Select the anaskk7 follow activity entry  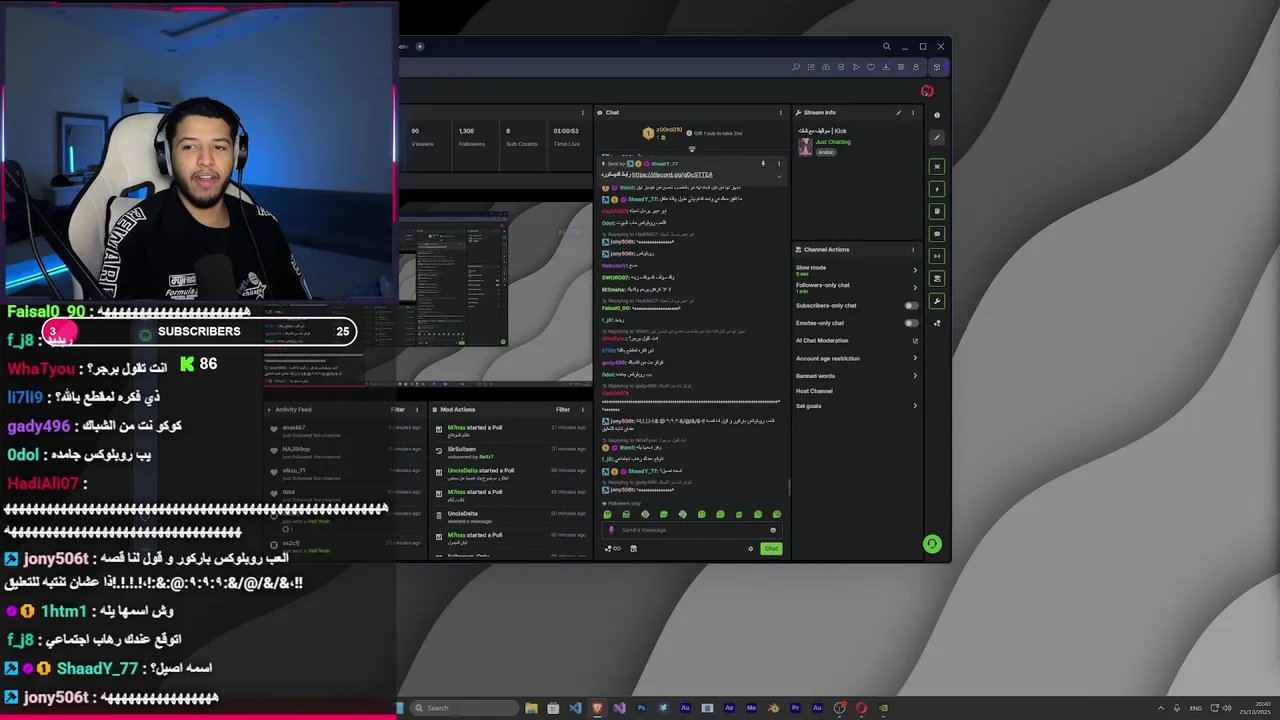(344, 431)
